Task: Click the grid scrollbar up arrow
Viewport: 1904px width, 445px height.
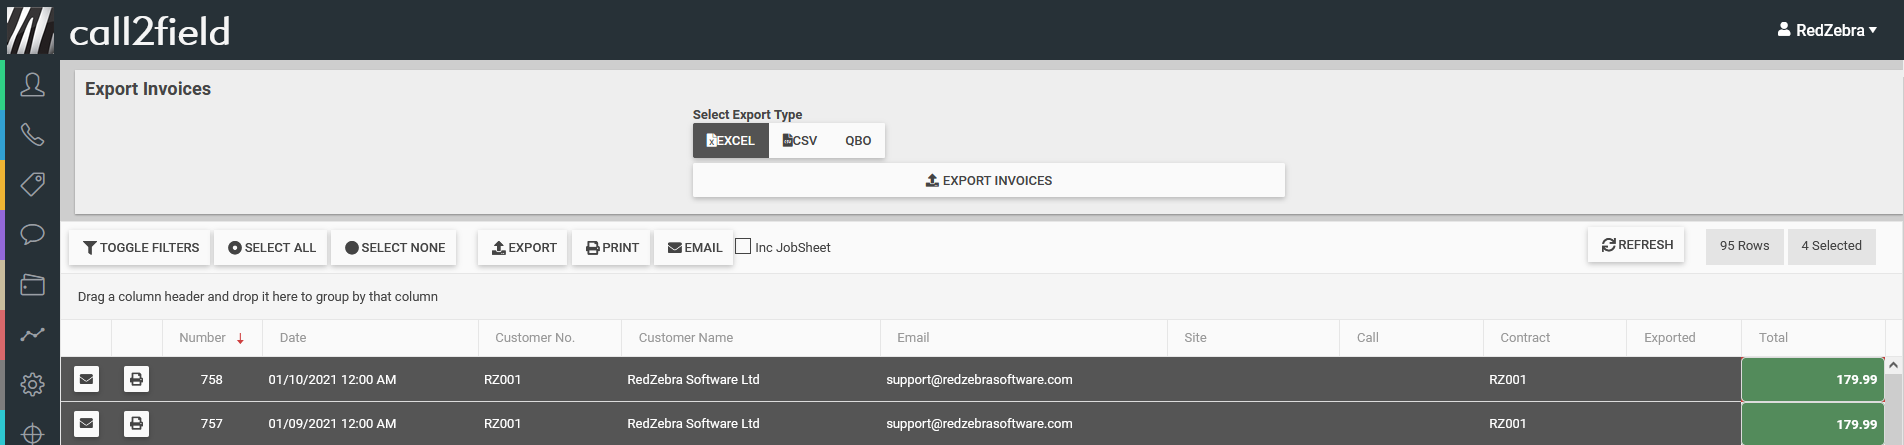Action: point(1893,366)
